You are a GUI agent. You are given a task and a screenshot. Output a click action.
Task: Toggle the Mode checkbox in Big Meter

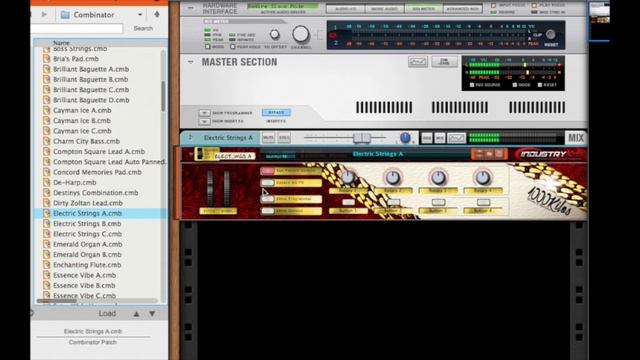pyautogui.click(x=208, y=47)
